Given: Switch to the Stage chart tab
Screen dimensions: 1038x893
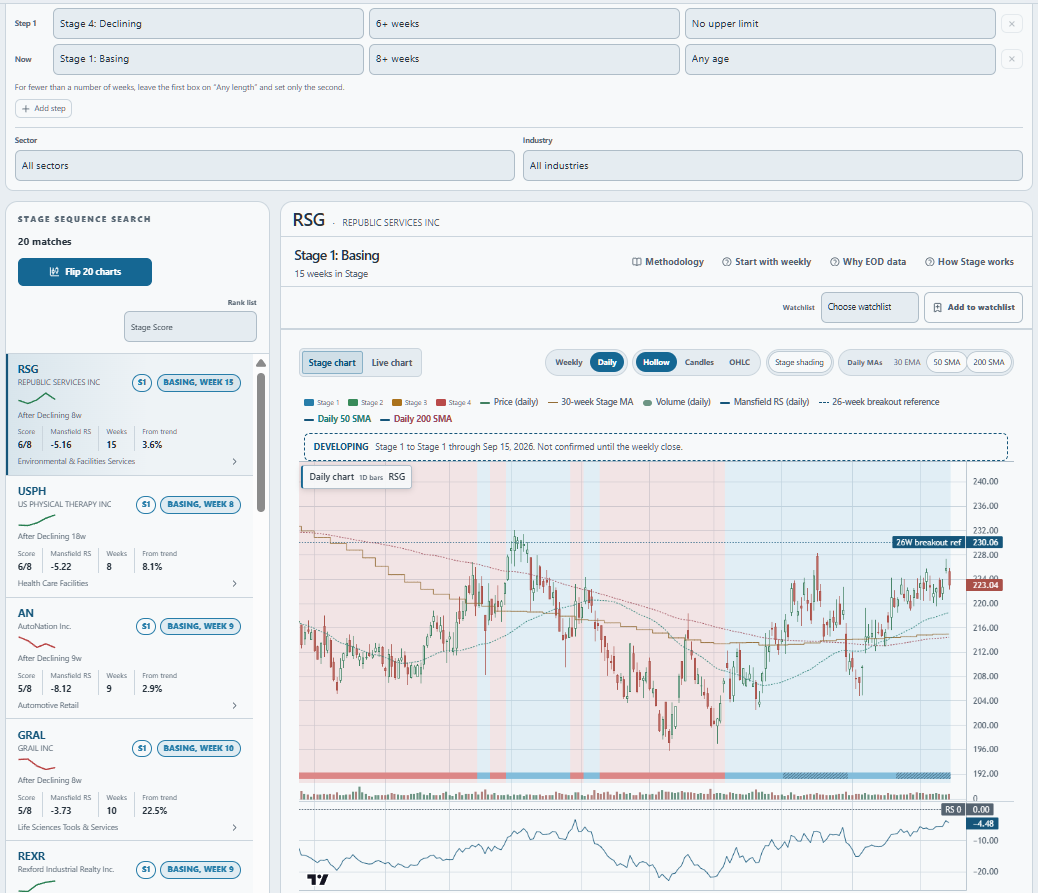Looking at the screenshot, I should pyautogui.click(x=332, y=363).
